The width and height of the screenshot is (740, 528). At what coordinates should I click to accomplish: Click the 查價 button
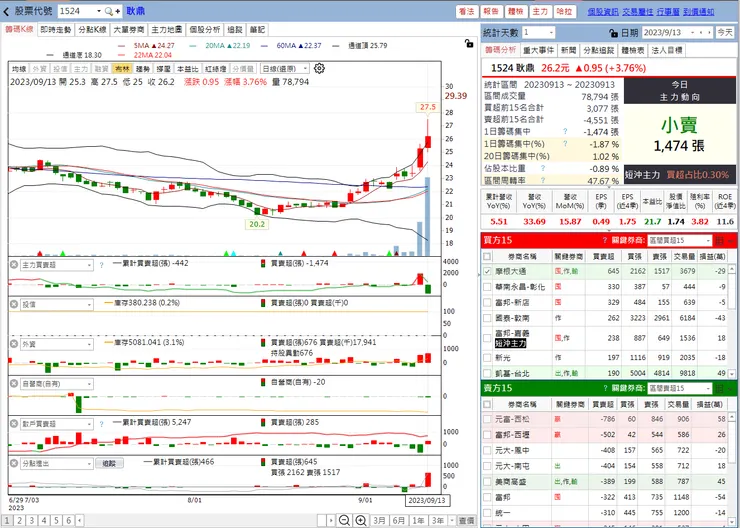pos(467,520)
